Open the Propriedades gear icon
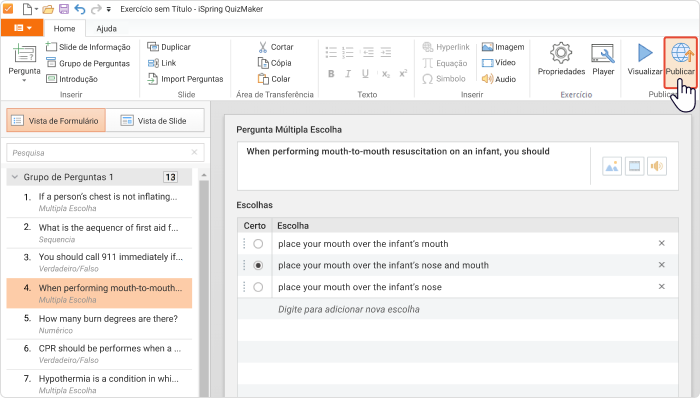 pyautogui.click(x=561, y=53)
